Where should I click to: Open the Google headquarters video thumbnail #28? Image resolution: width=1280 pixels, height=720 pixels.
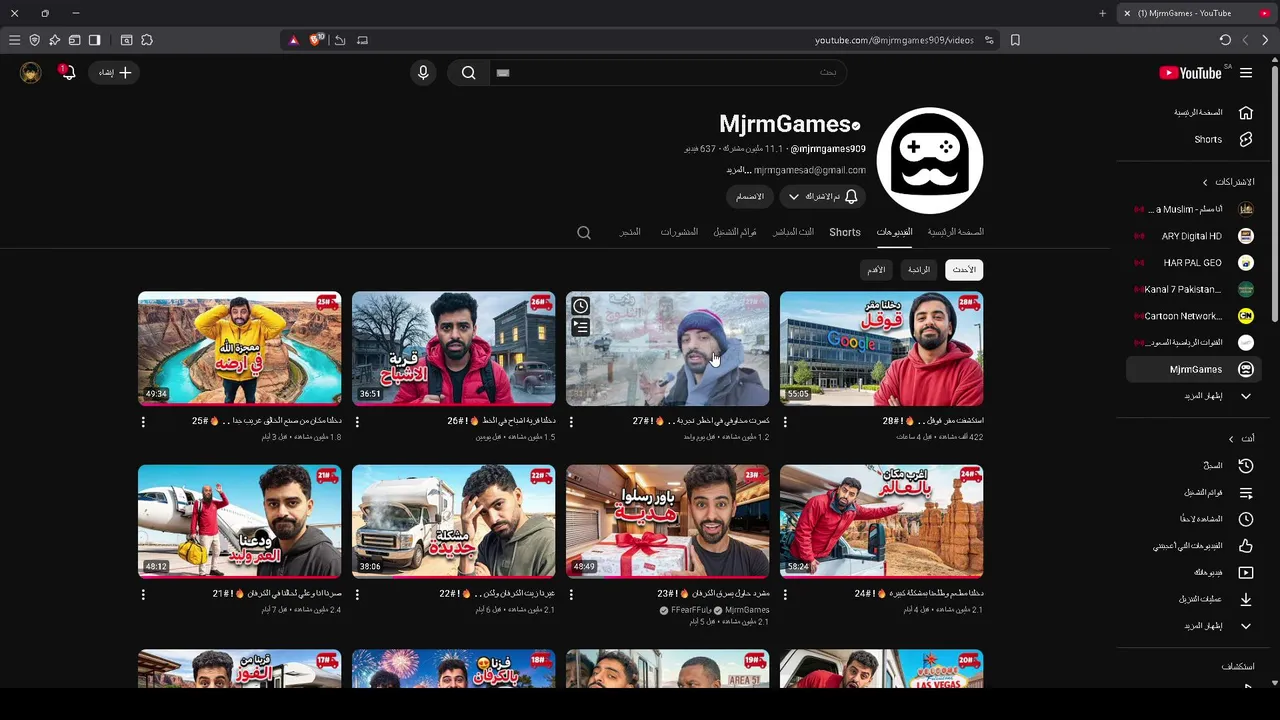click(x=881, y=349)
